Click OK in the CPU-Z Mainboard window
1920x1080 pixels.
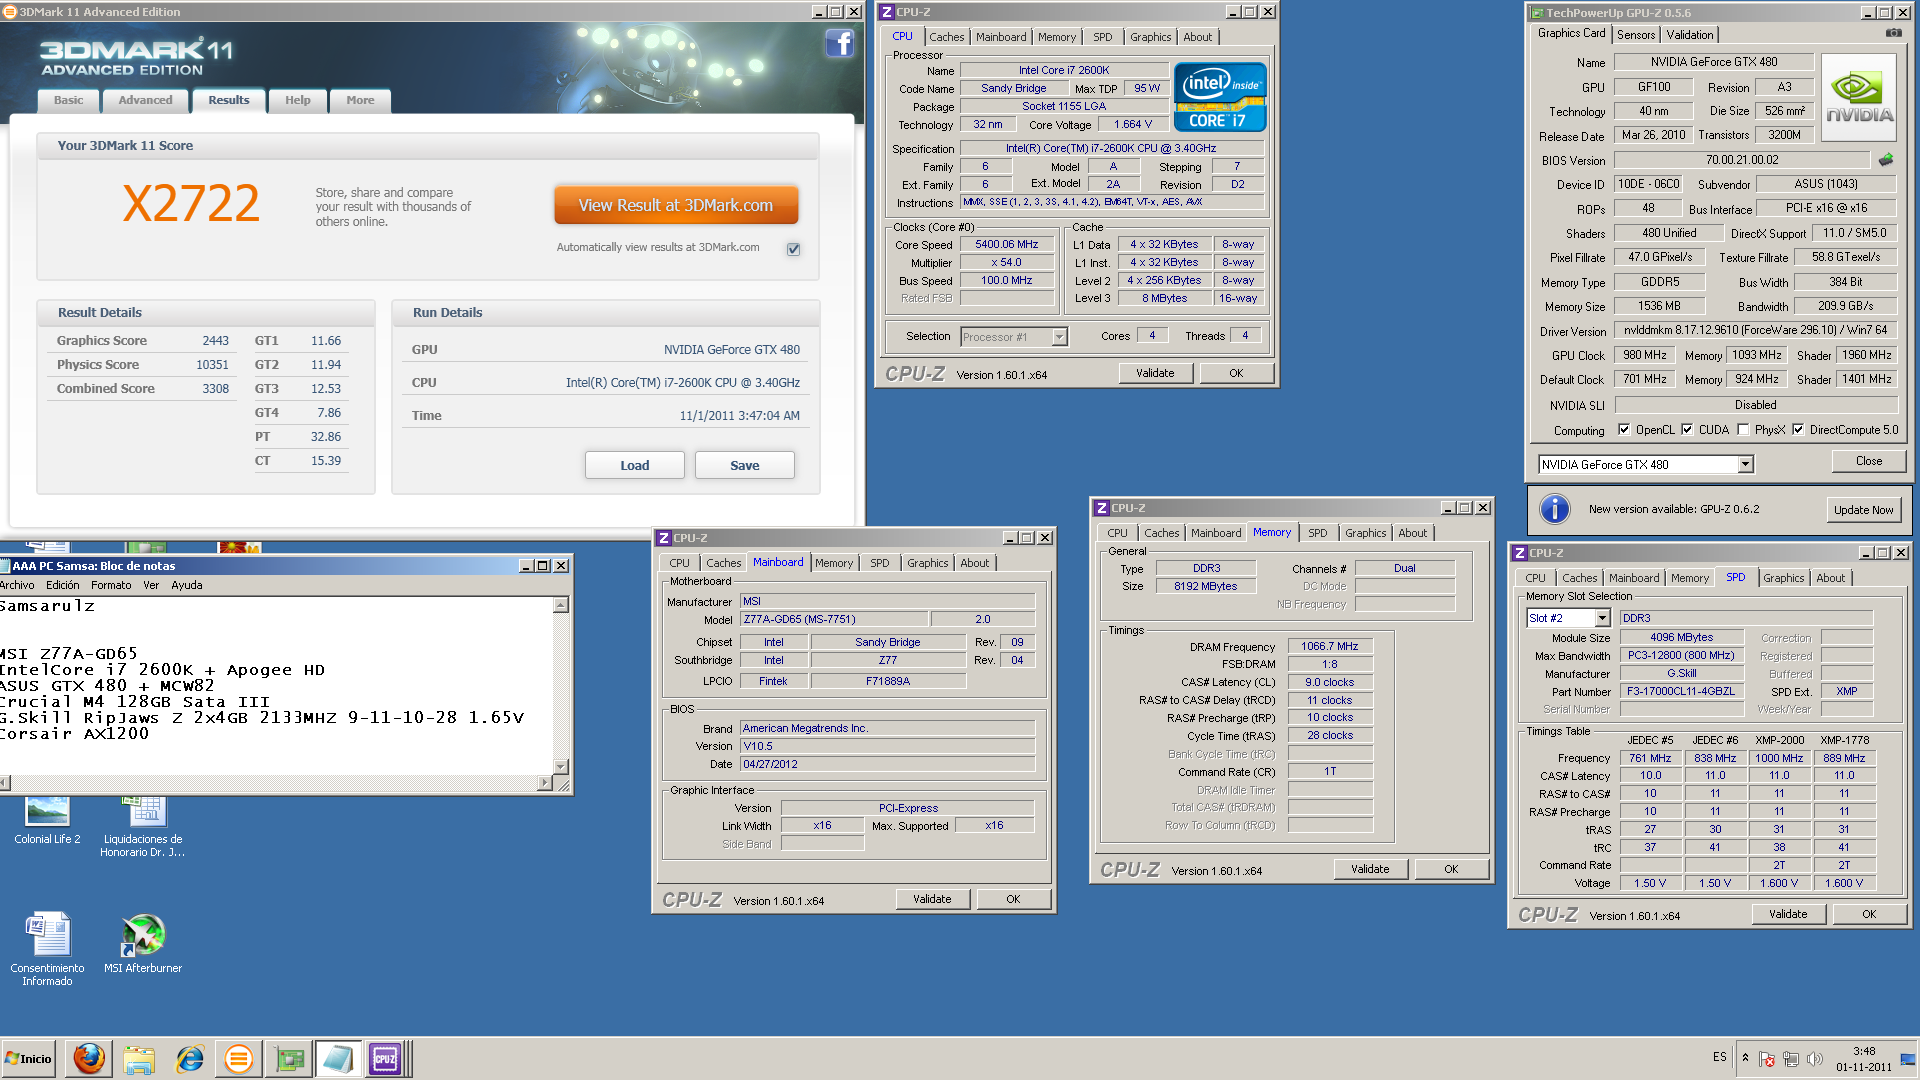pos(1013,899)
